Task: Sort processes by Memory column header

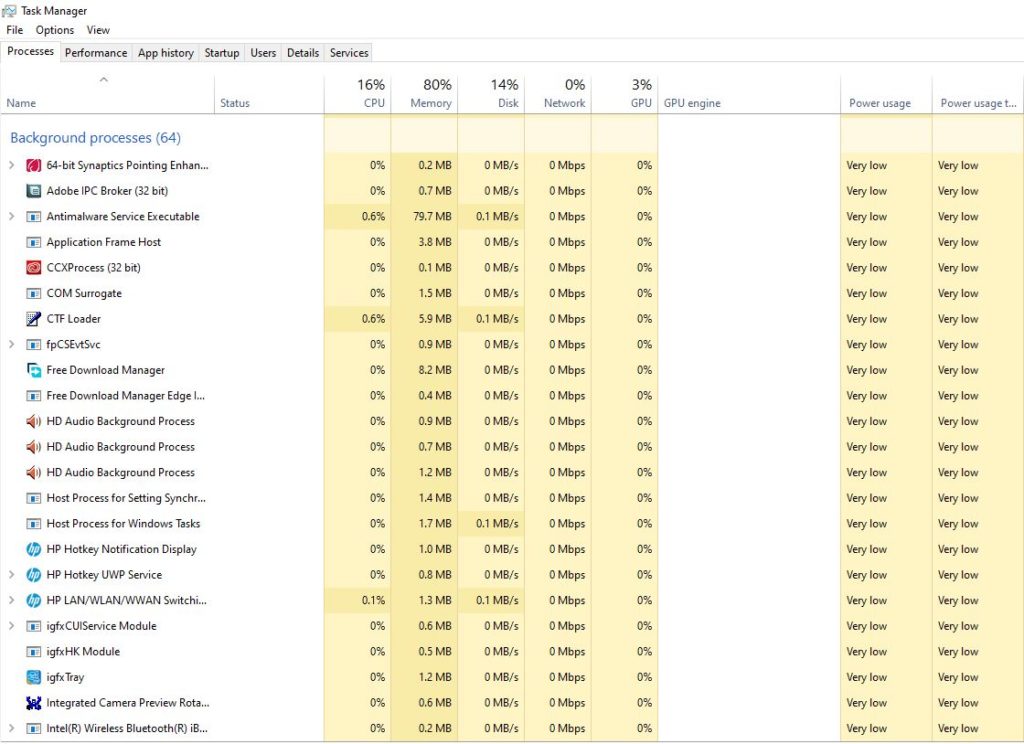Action: [424, 93]
